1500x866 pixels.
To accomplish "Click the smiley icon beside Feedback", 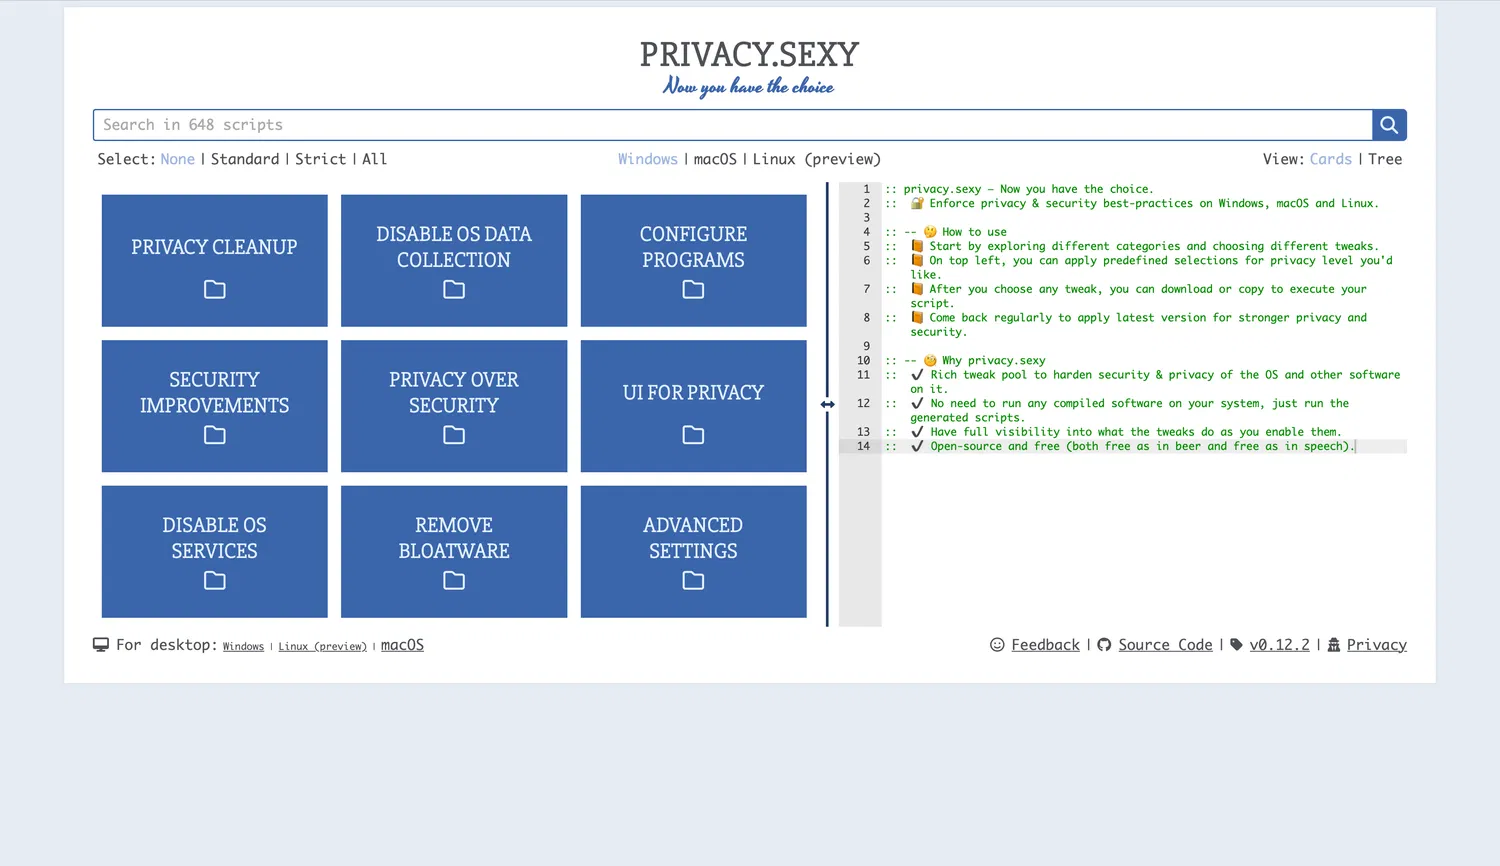I will point(997,645).
